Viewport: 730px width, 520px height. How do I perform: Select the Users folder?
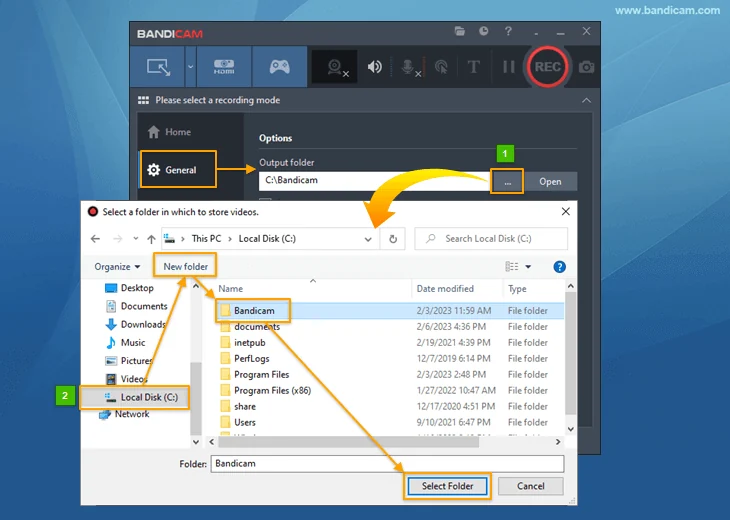245,422
